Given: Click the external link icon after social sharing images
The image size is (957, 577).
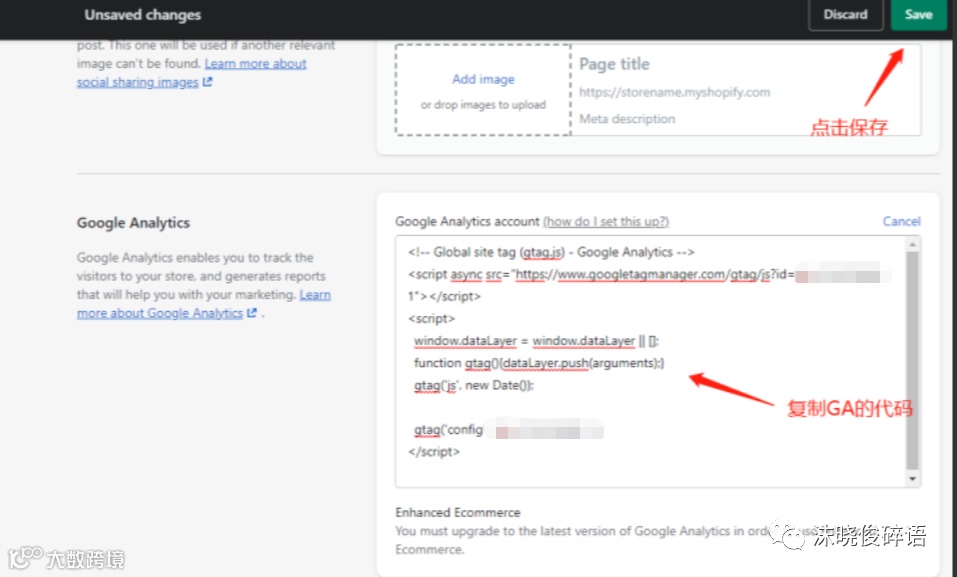Looking at the screenshot, I should click(x=208, y=82).
